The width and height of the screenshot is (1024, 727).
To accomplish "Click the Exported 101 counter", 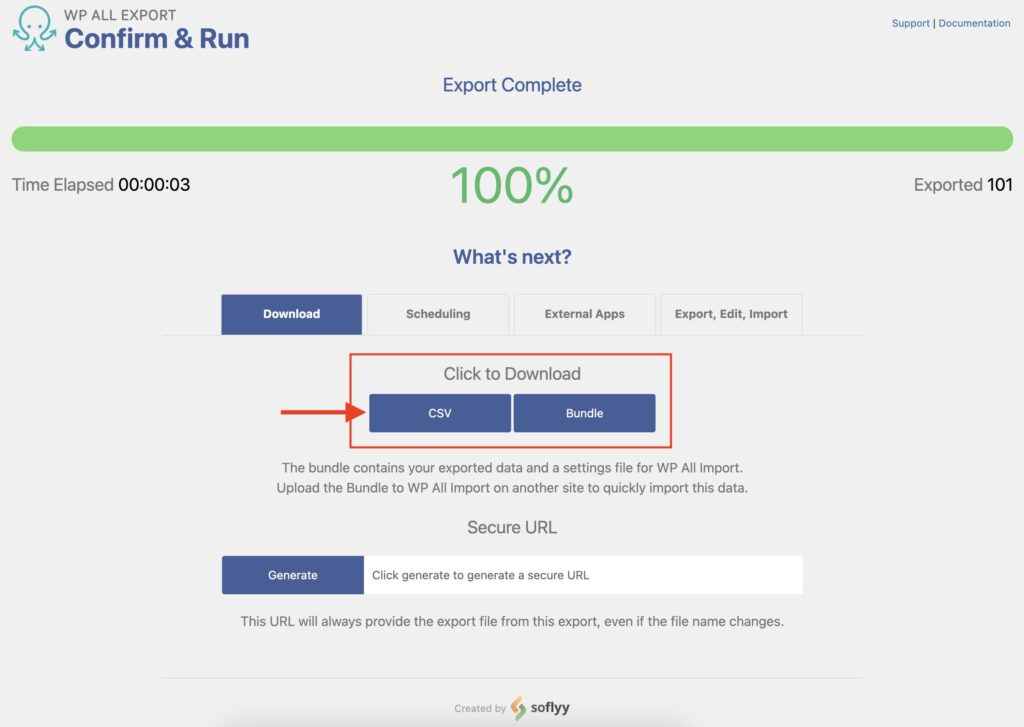I will coord(962,185).
